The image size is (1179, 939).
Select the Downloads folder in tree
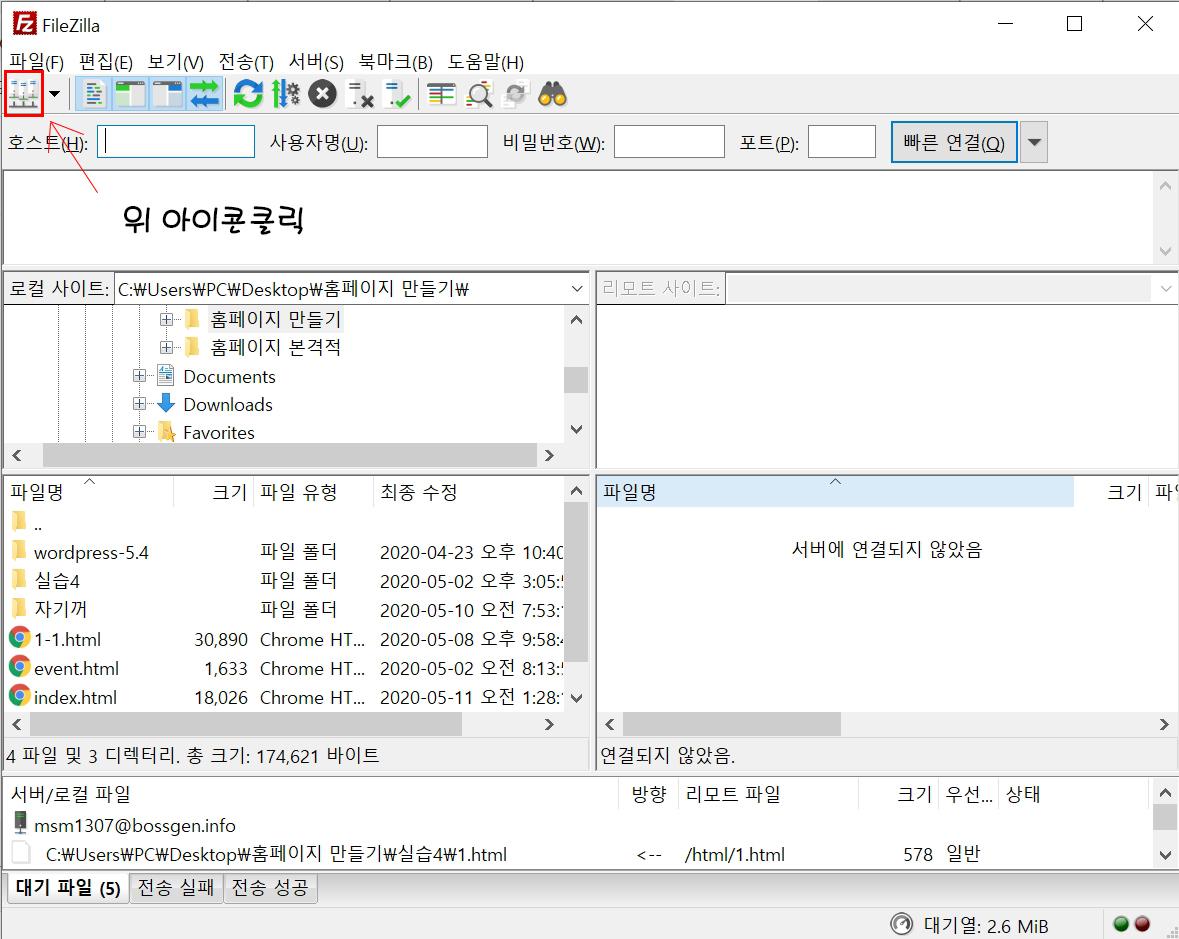[x=228, y=404]
